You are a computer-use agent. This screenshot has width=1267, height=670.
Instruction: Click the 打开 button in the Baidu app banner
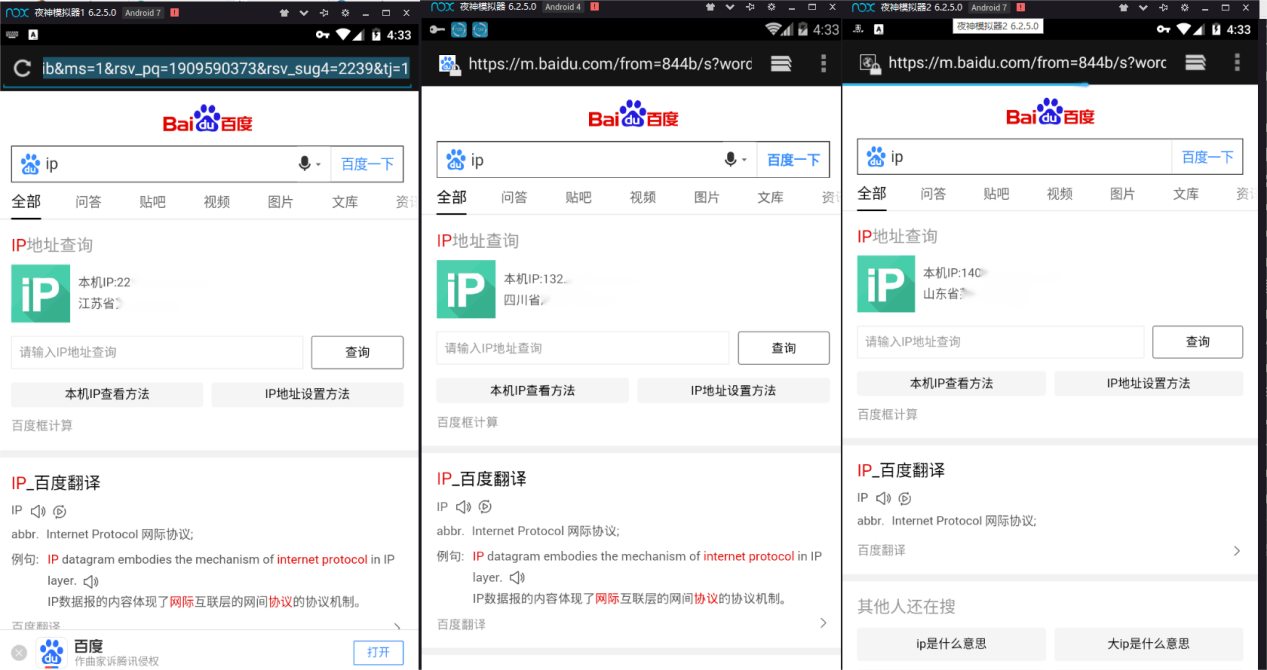pos(378,652)
